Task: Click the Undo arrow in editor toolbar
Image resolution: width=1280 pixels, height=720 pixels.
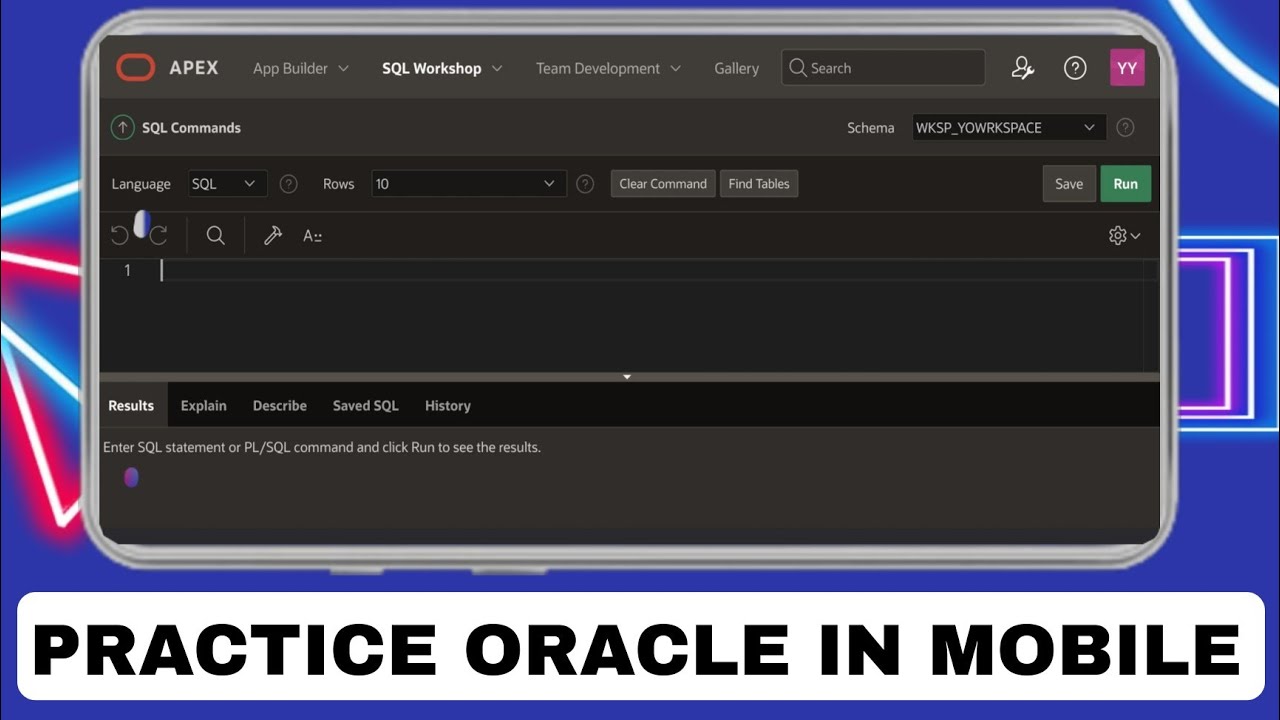Action: click(x=120, y=235)
